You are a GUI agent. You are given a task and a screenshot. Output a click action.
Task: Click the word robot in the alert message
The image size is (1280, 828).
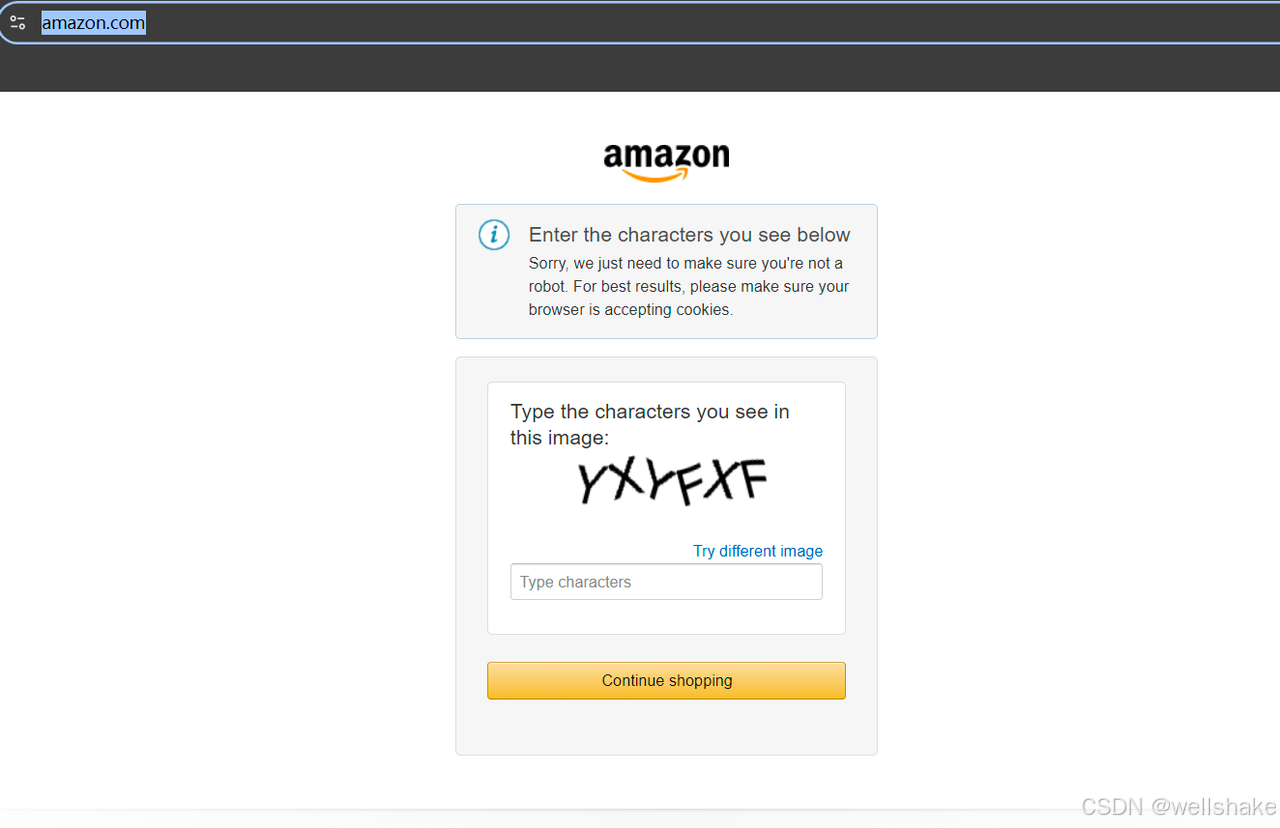coord(548,286)
